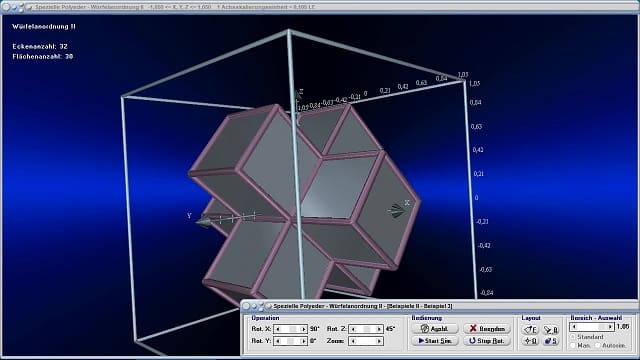Click the Eckenanzahl: 32 text

40,47
